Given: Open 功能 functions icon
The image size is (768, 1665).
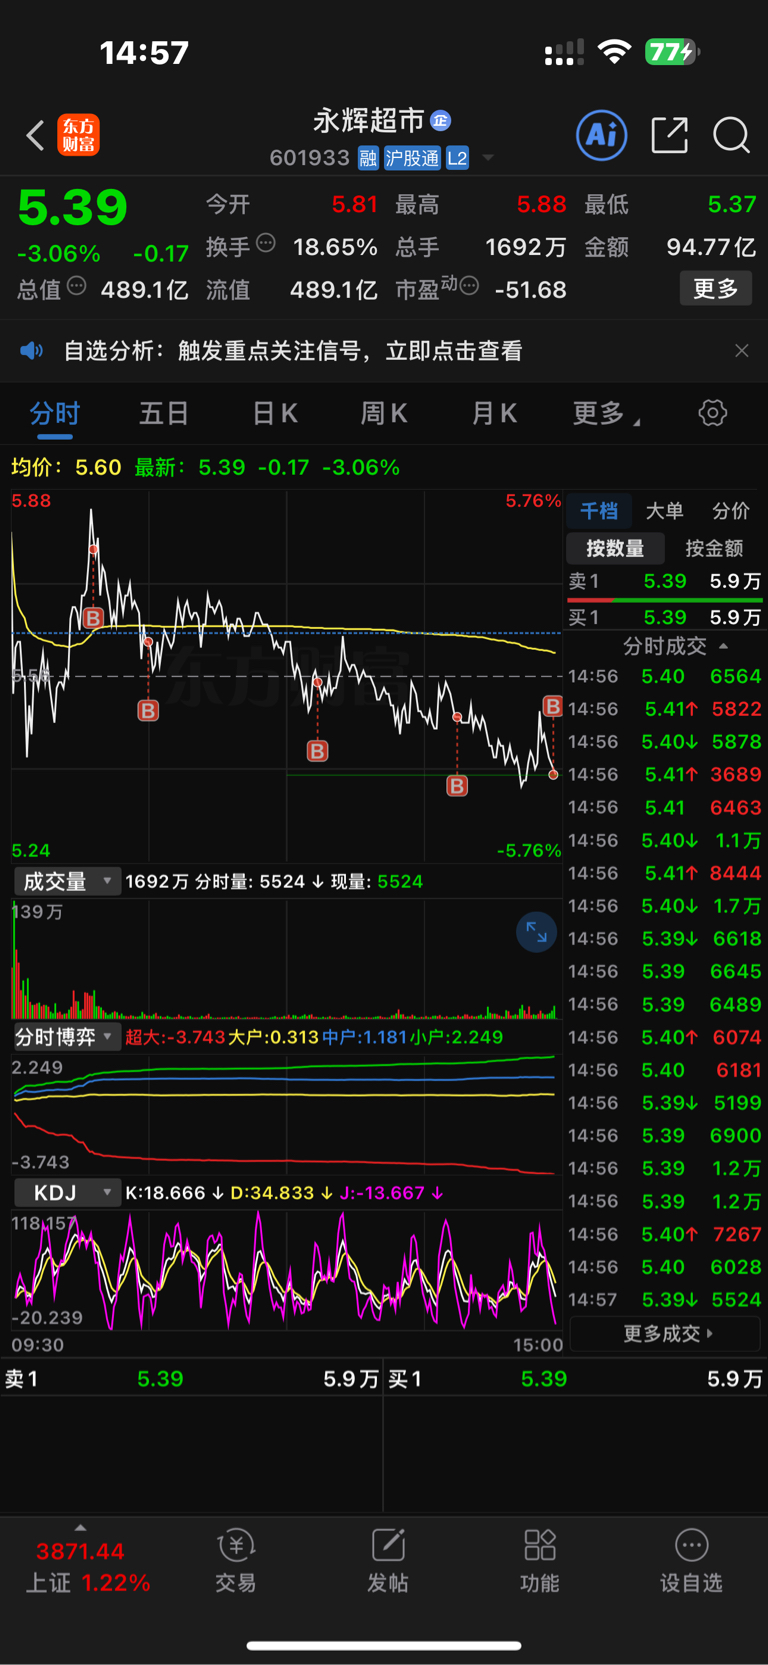Looking at the screenshot, I should (x=540, y=1560).
